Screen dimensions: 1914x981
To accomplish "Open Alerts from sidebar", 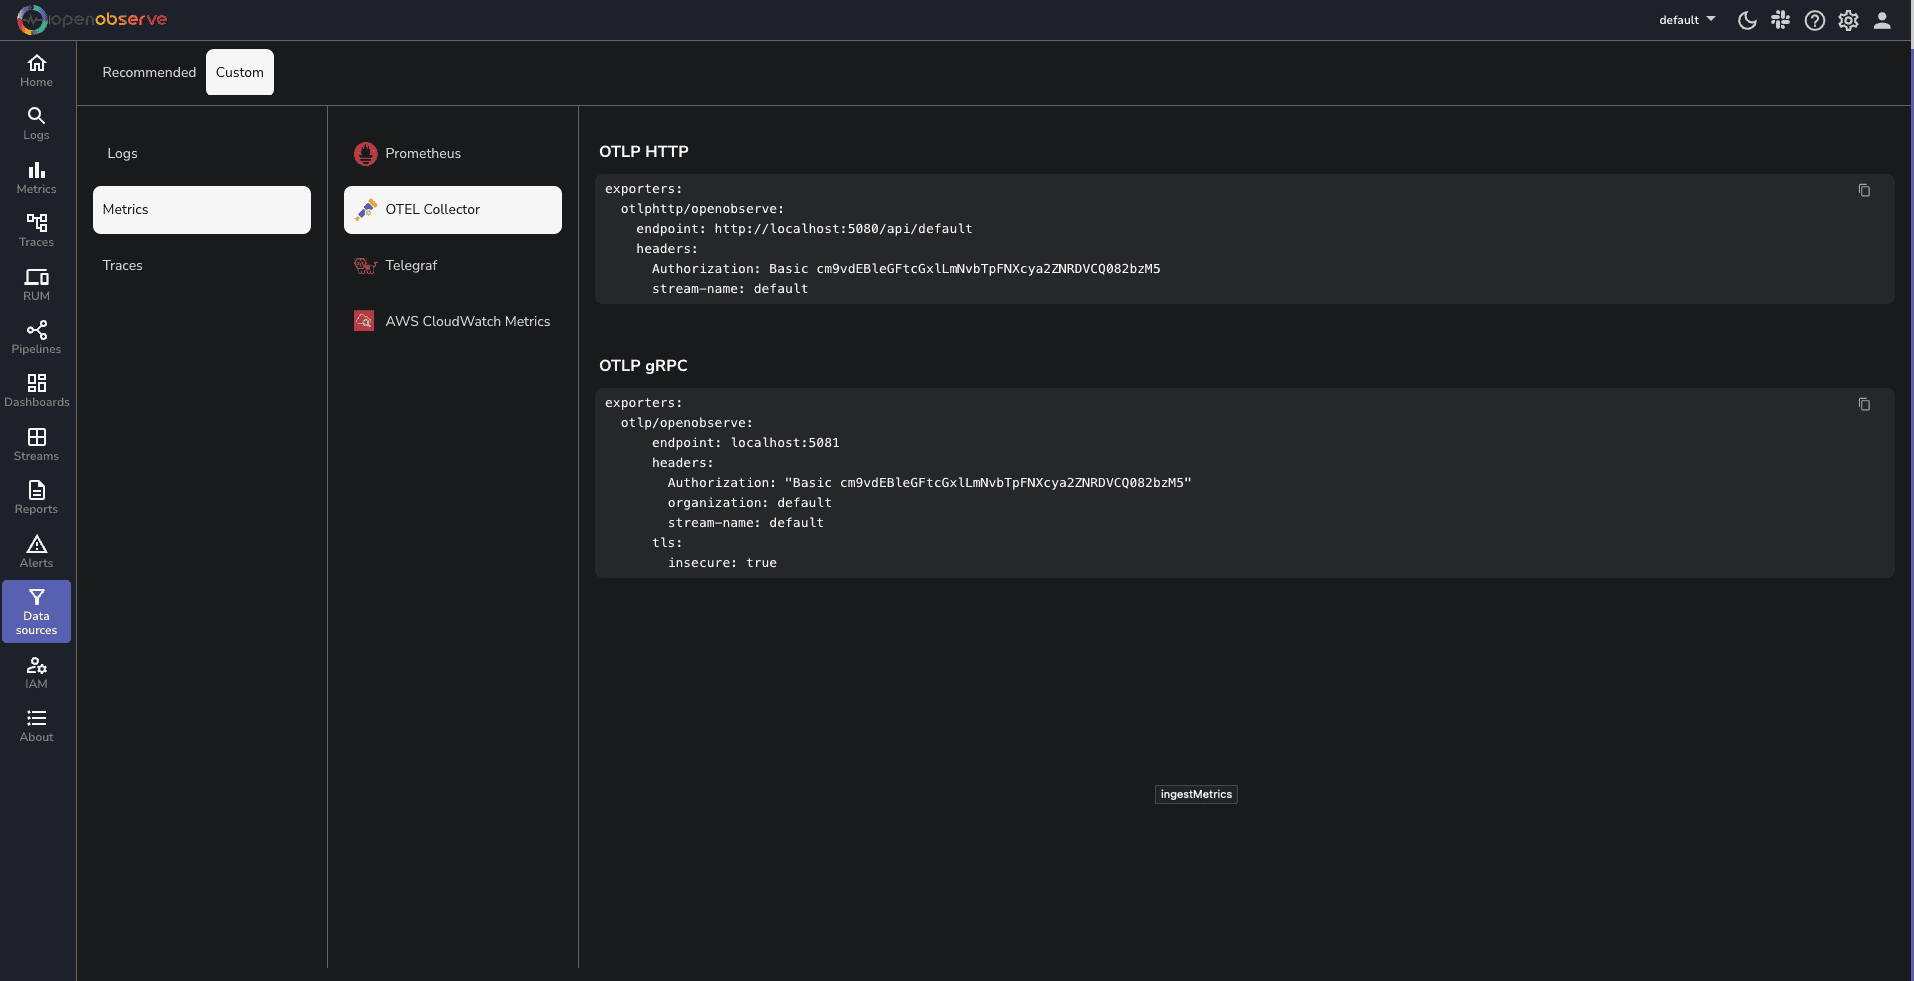I will tap(37, 551).
